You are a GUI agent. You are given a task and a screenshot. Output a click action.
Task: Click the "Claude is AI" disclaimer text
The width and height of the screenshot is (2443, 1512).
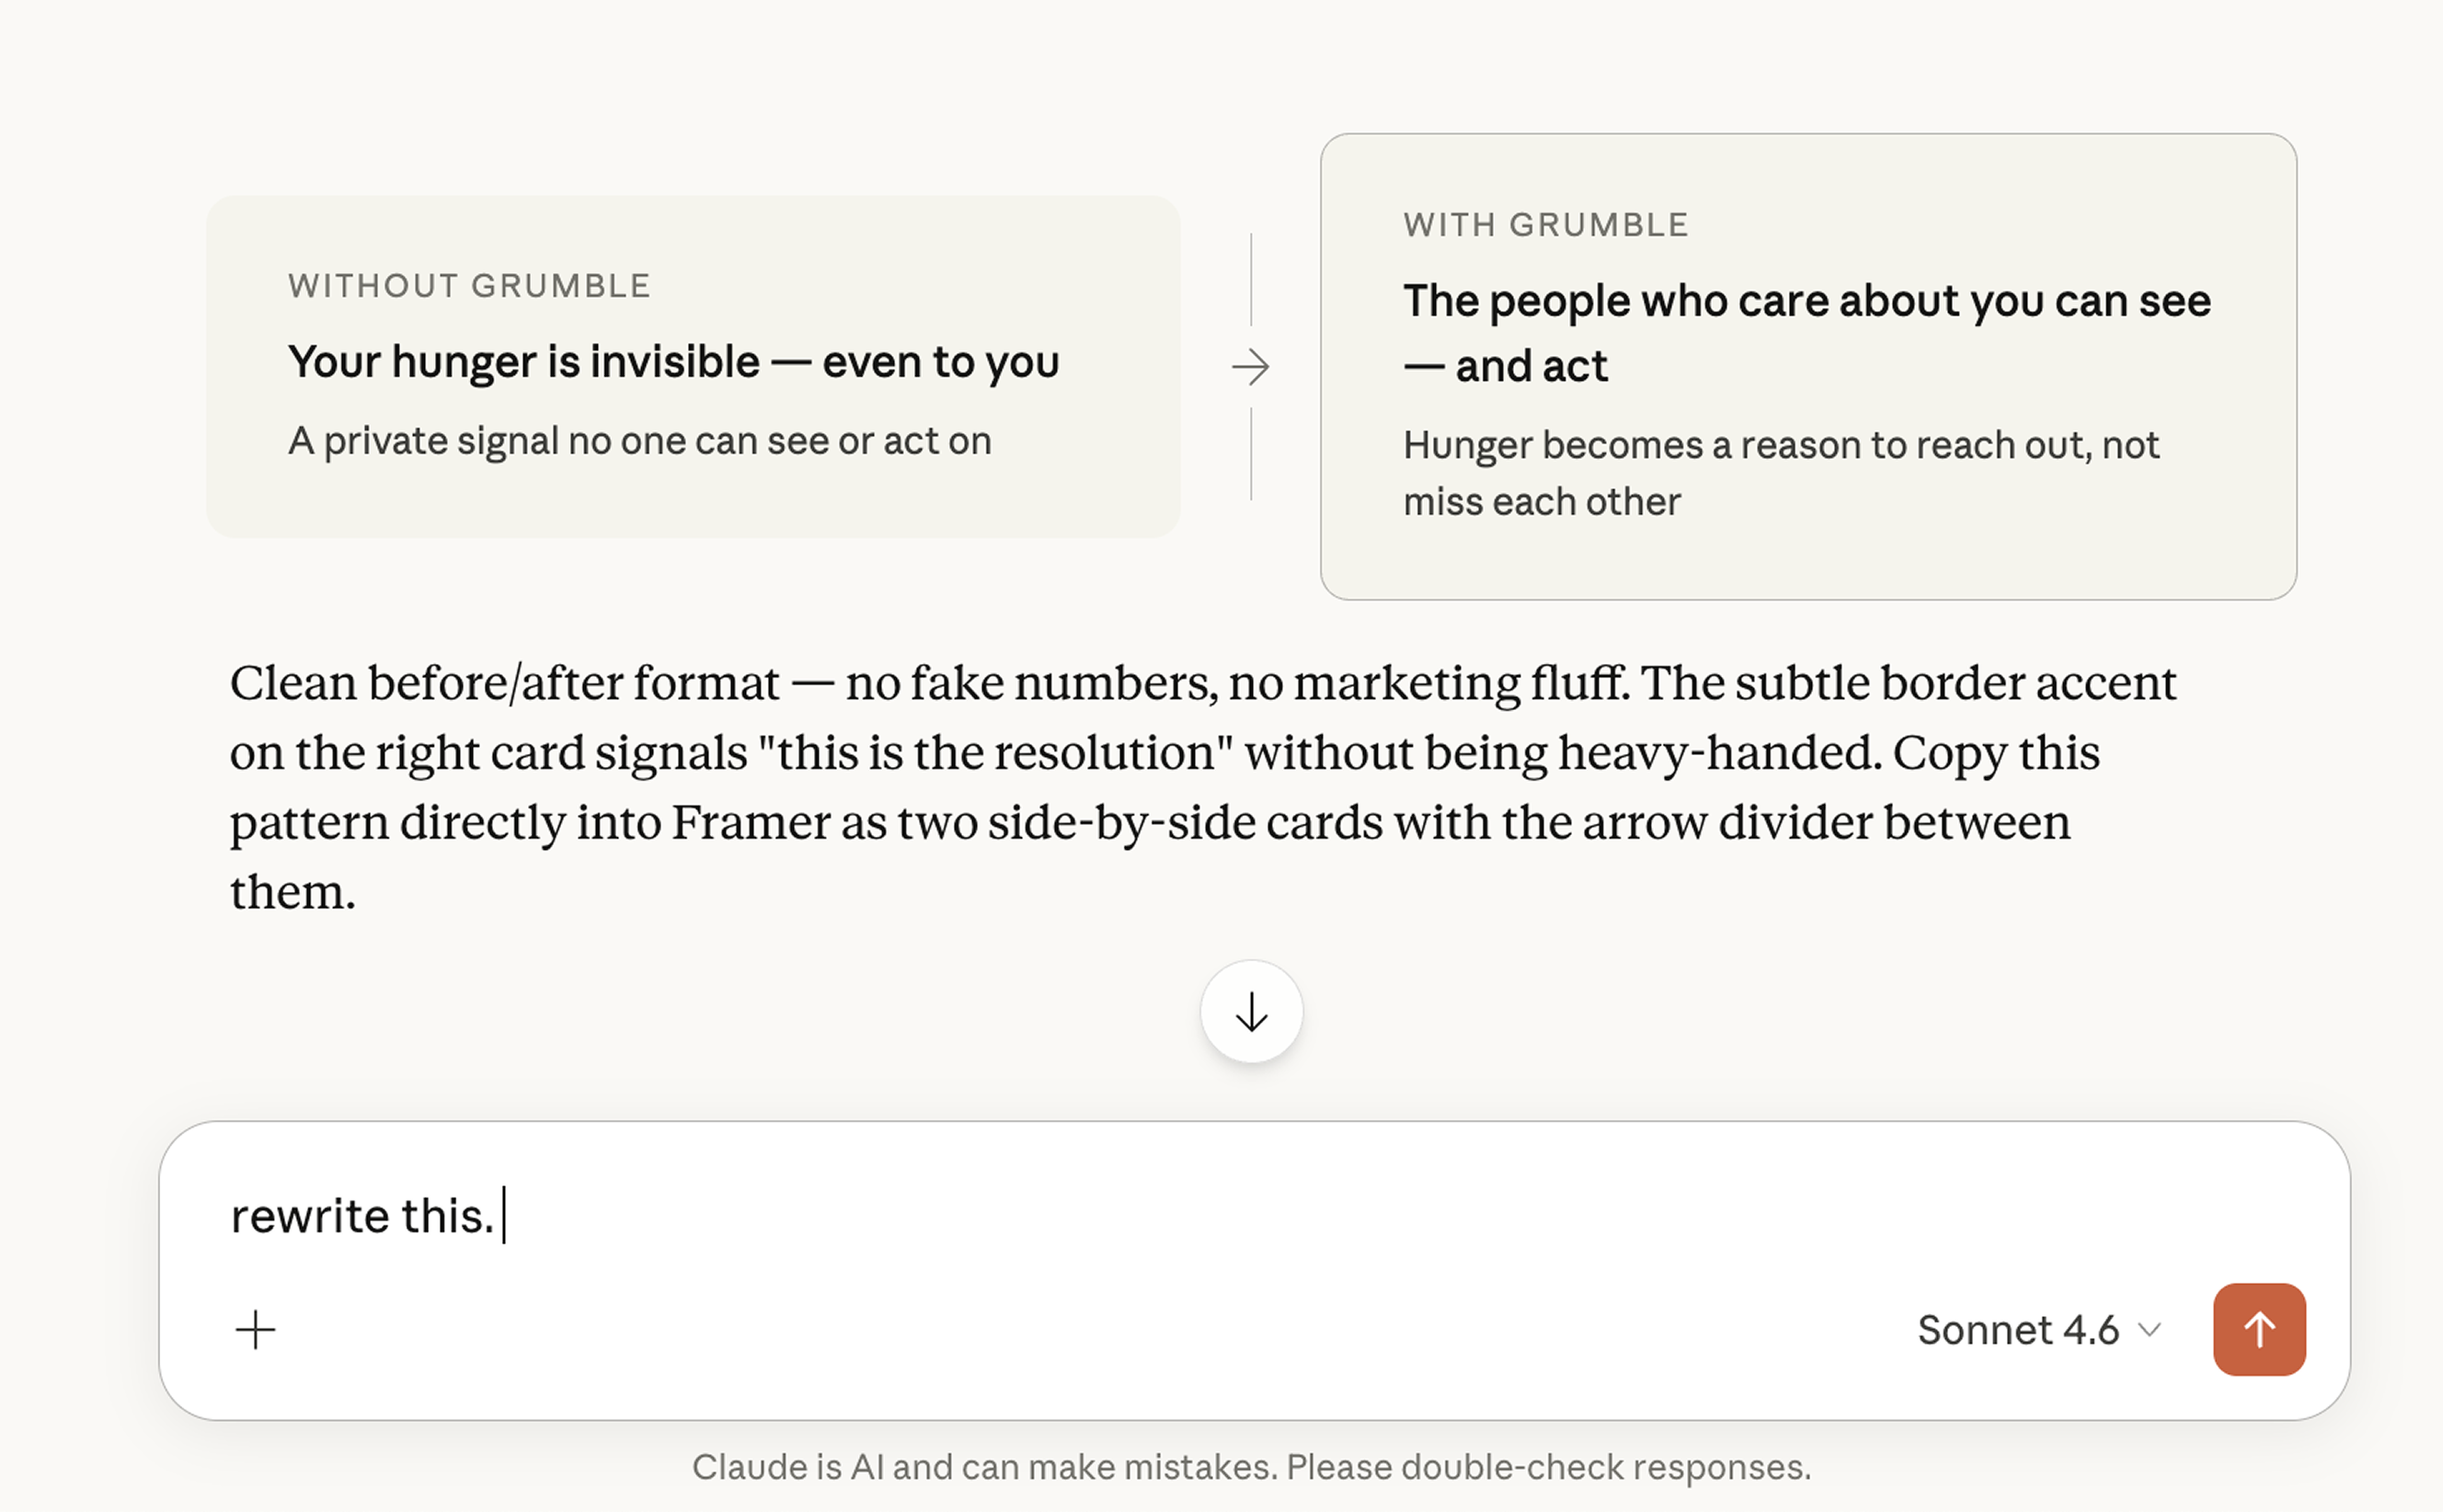coord(1251,1467)
